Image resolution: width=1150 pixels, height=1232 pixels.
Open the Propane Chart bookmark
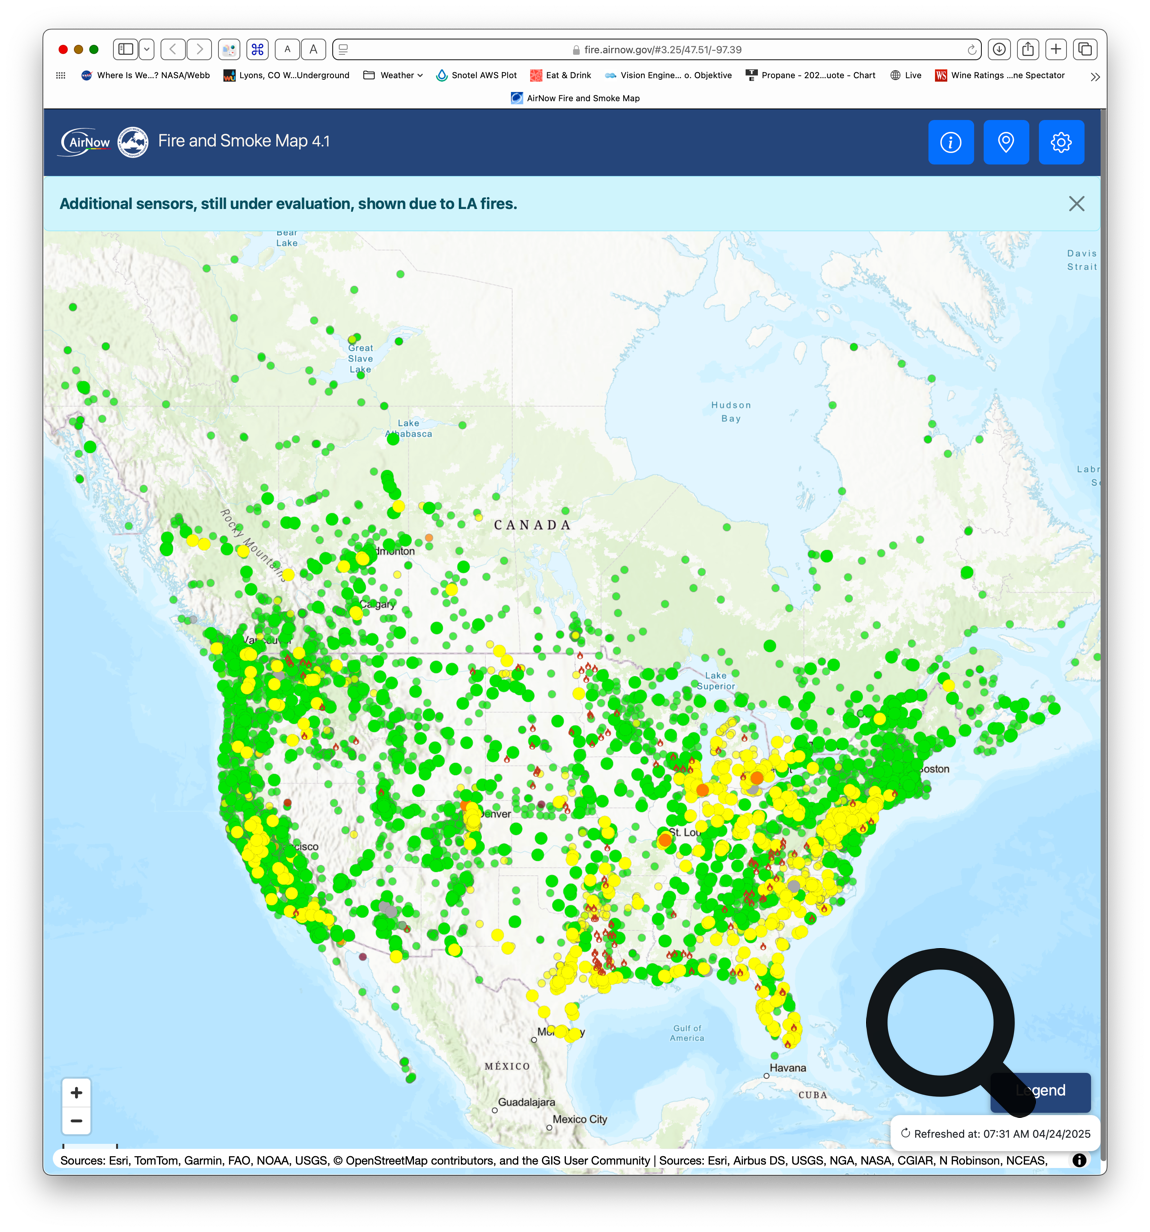coord(810,75)
